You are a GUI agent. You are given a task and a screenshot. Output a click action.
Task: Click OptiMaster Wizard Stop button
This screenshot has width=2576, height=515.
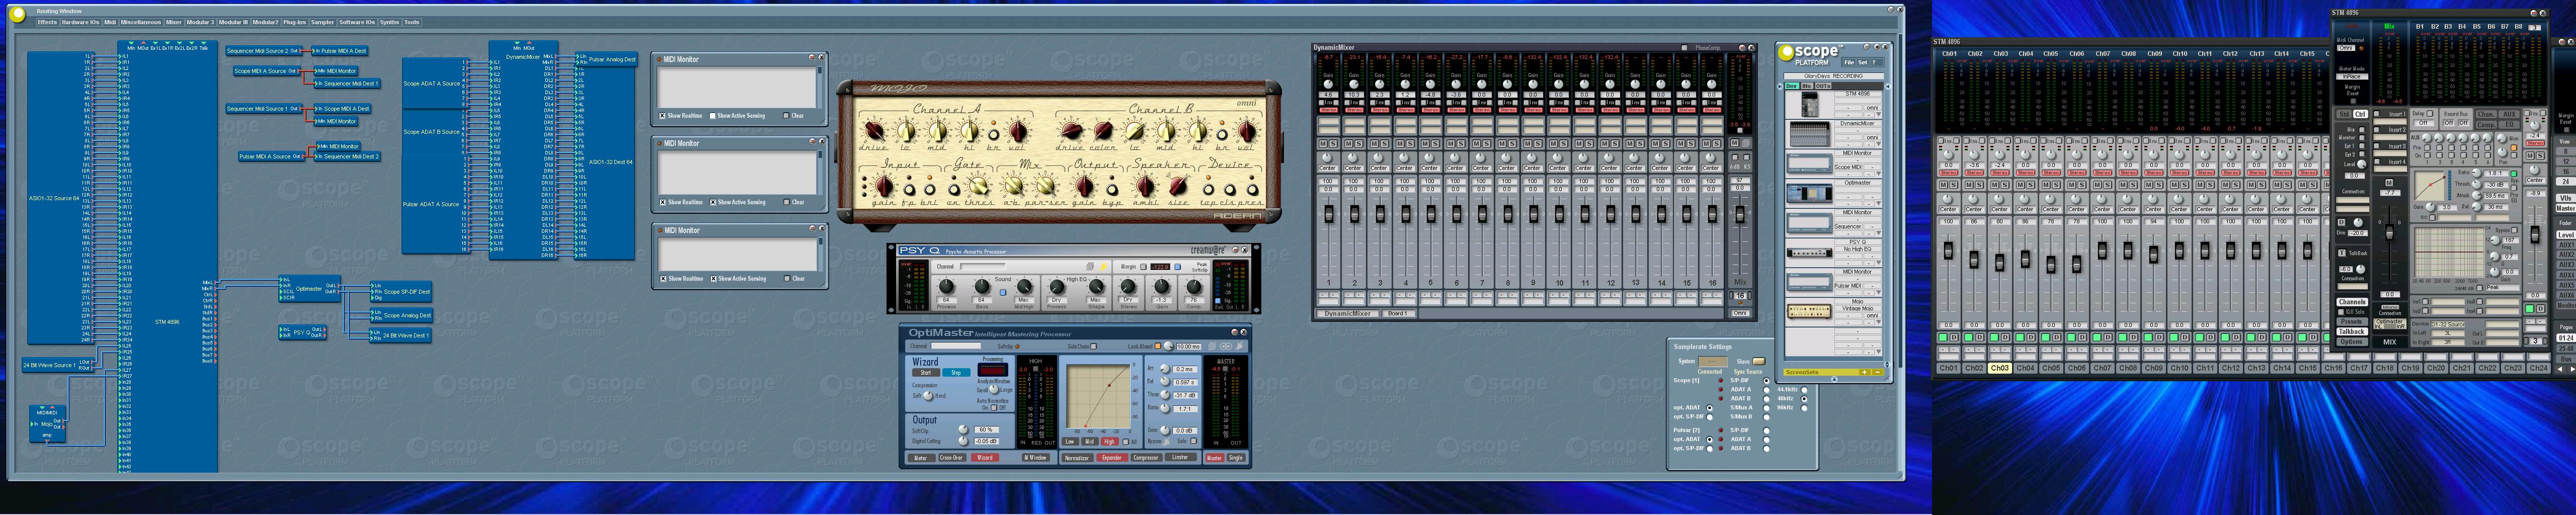click(956, 372)
